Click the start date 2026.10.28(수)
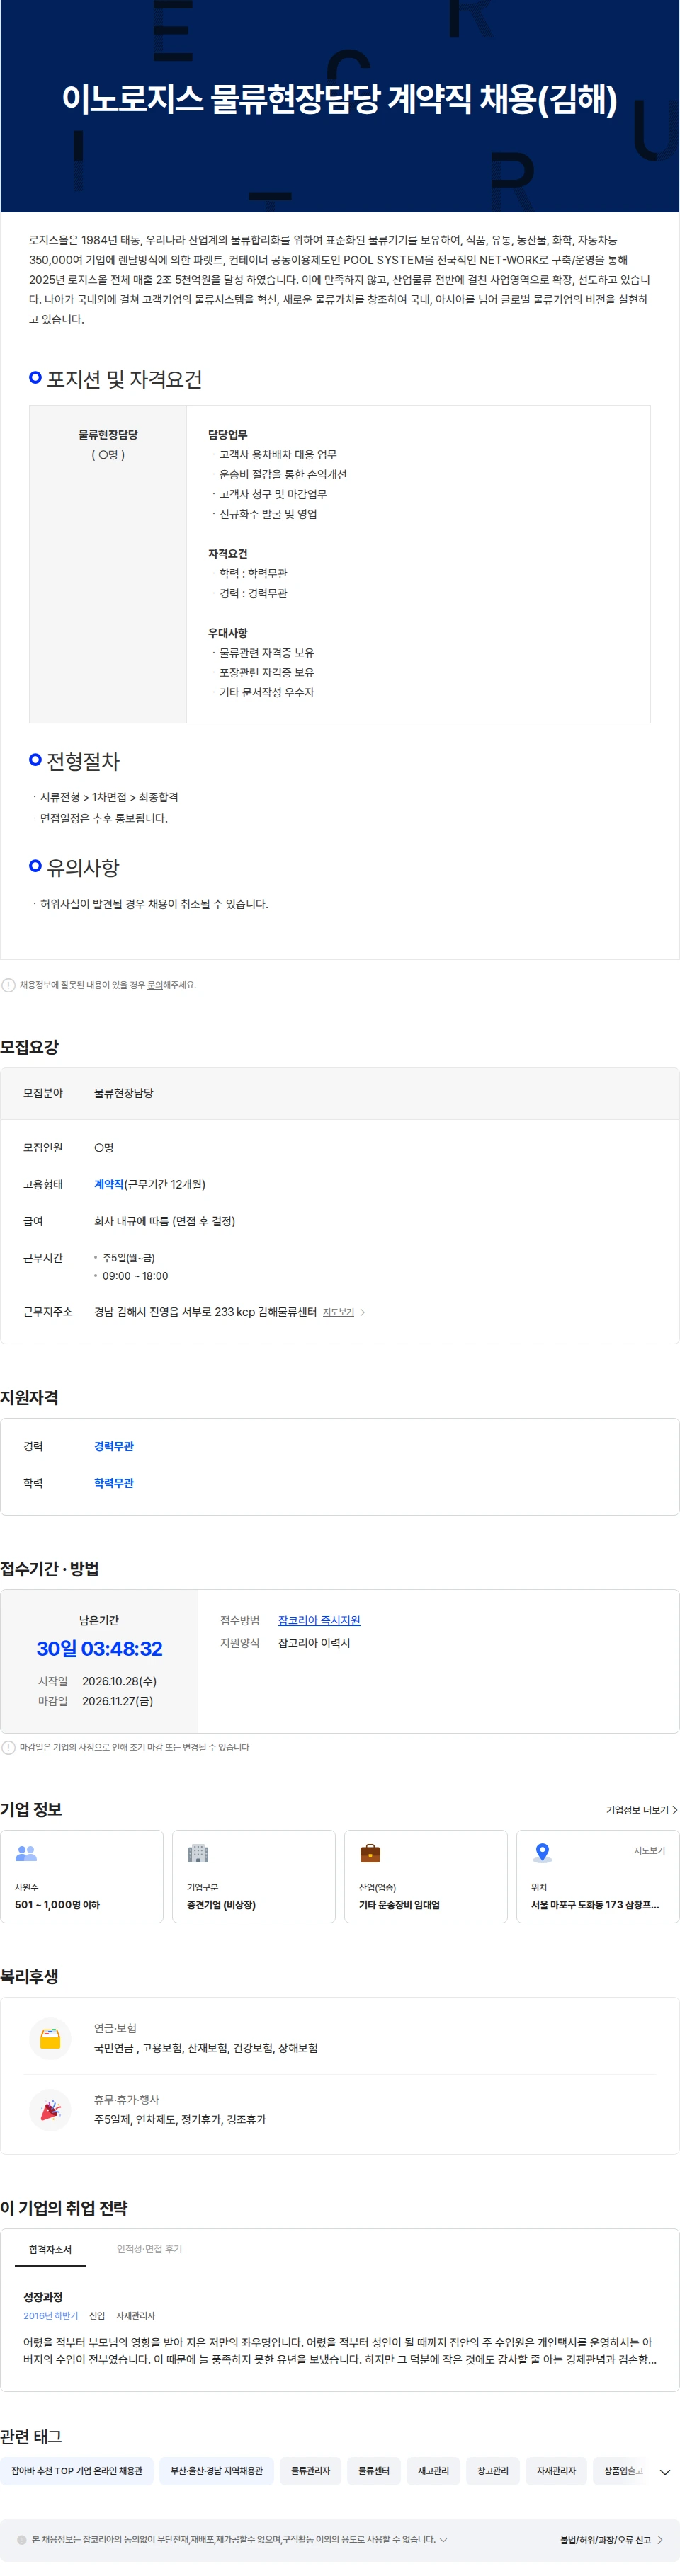Screen dimensions: 680x2576 [x=119, y=1681]
